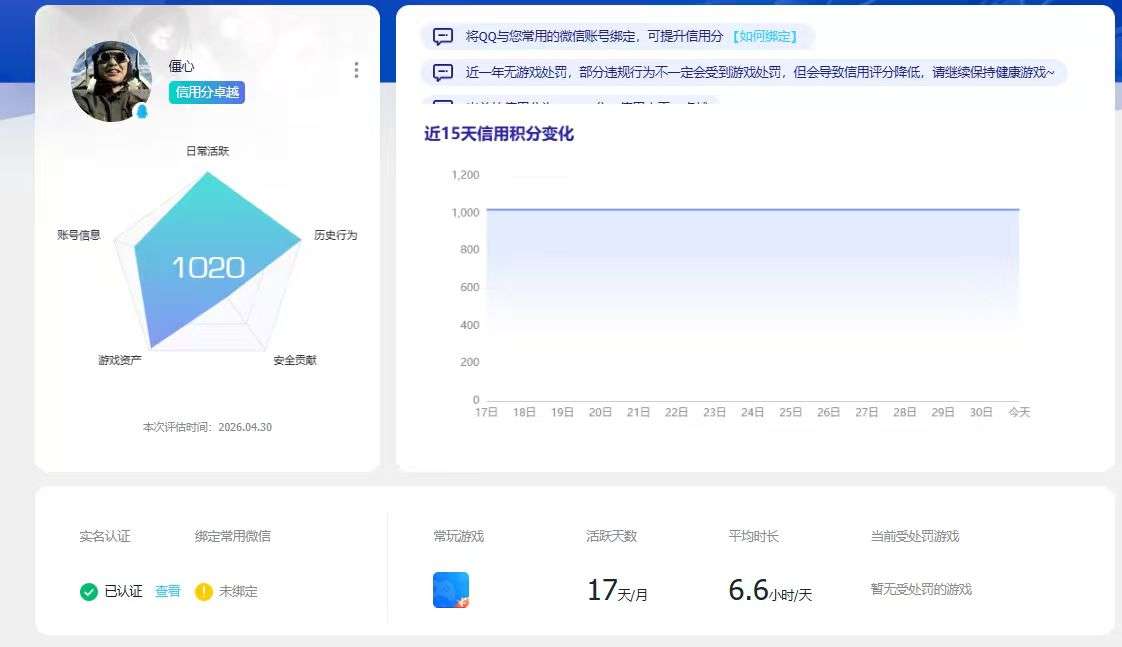Click the 绑定常用微信 heading
The height and width of the screenshot is (647, 1122).
(233, 536)
